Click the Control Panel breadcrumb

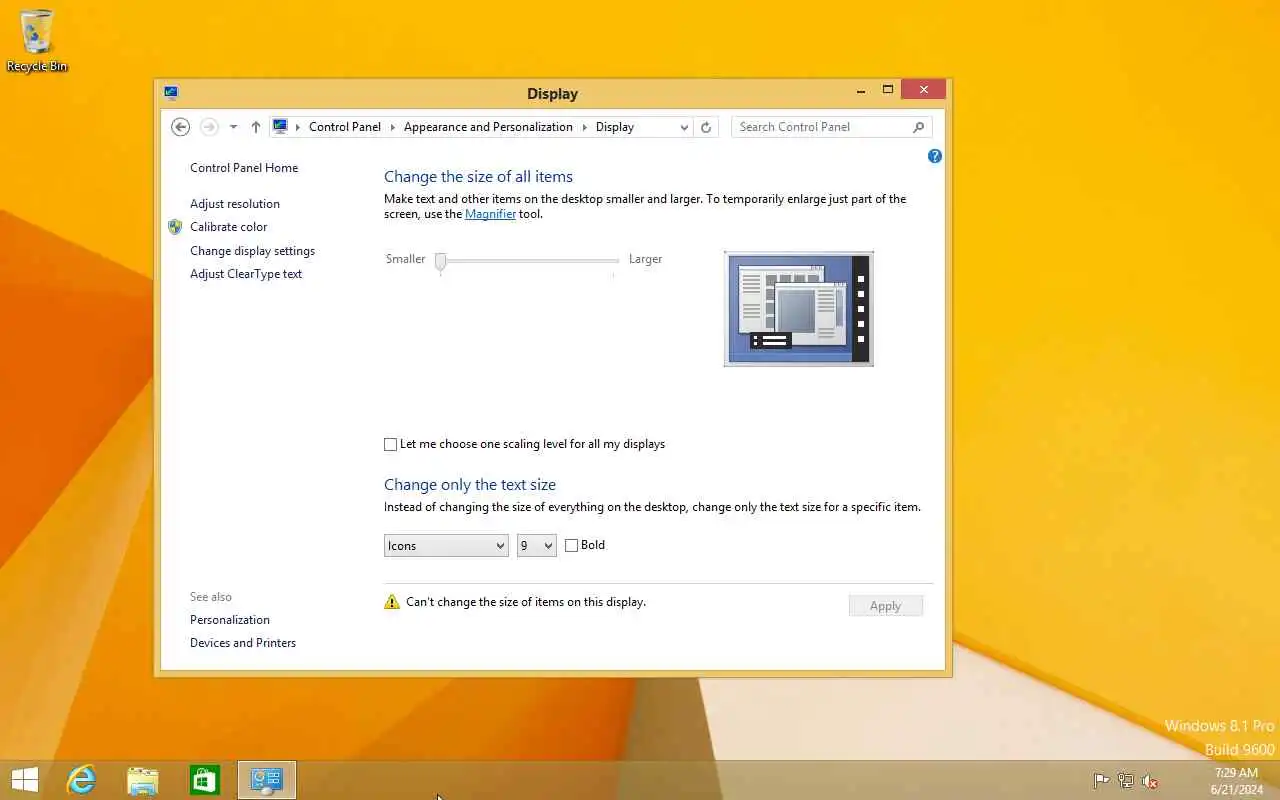(345, 127)
